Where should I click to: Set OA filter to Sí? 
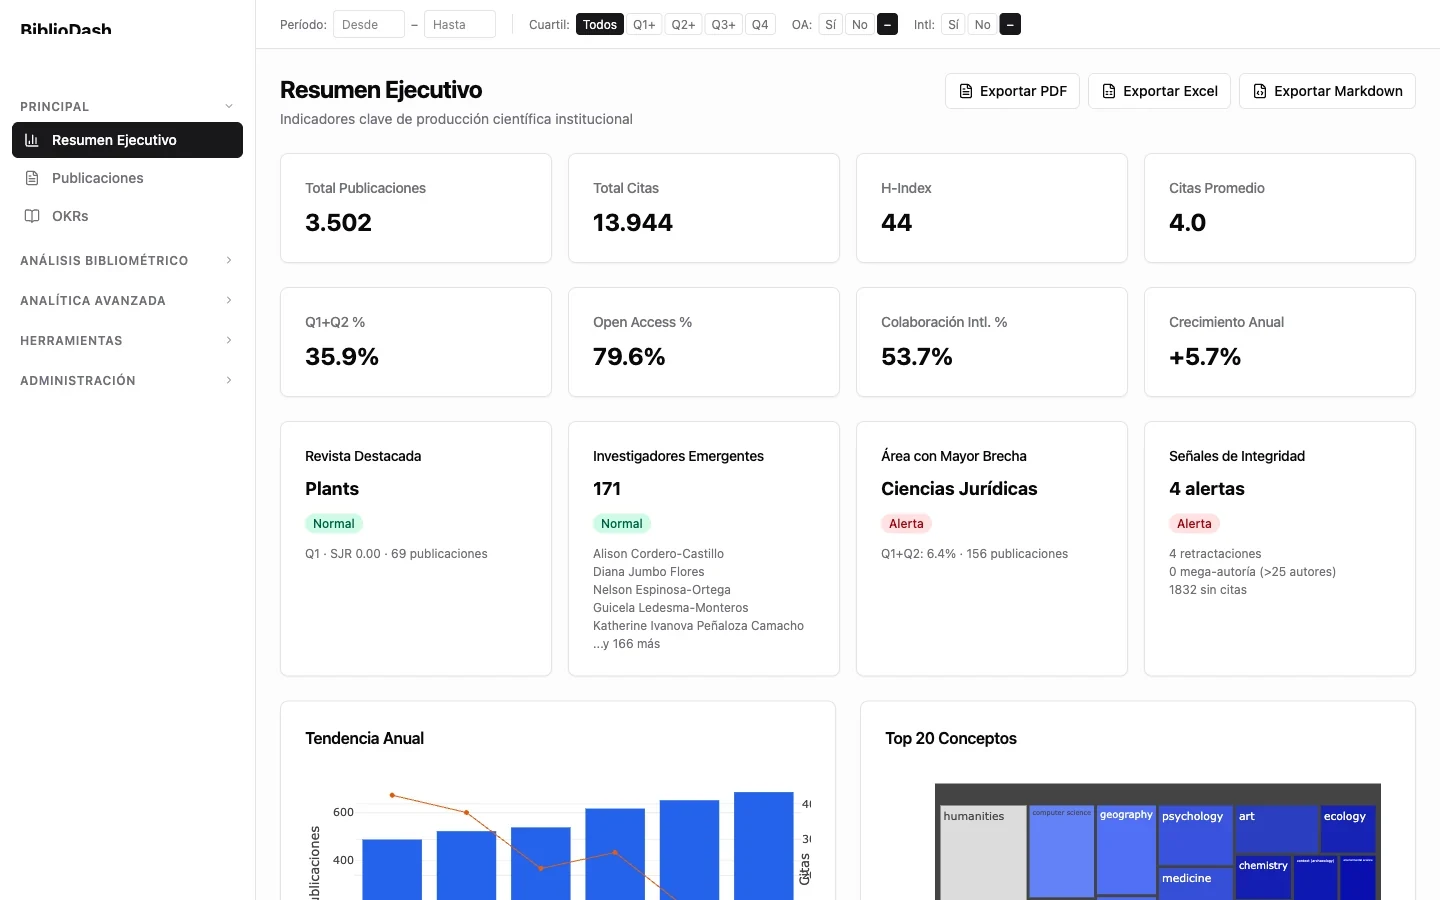[x=831, y=24]
